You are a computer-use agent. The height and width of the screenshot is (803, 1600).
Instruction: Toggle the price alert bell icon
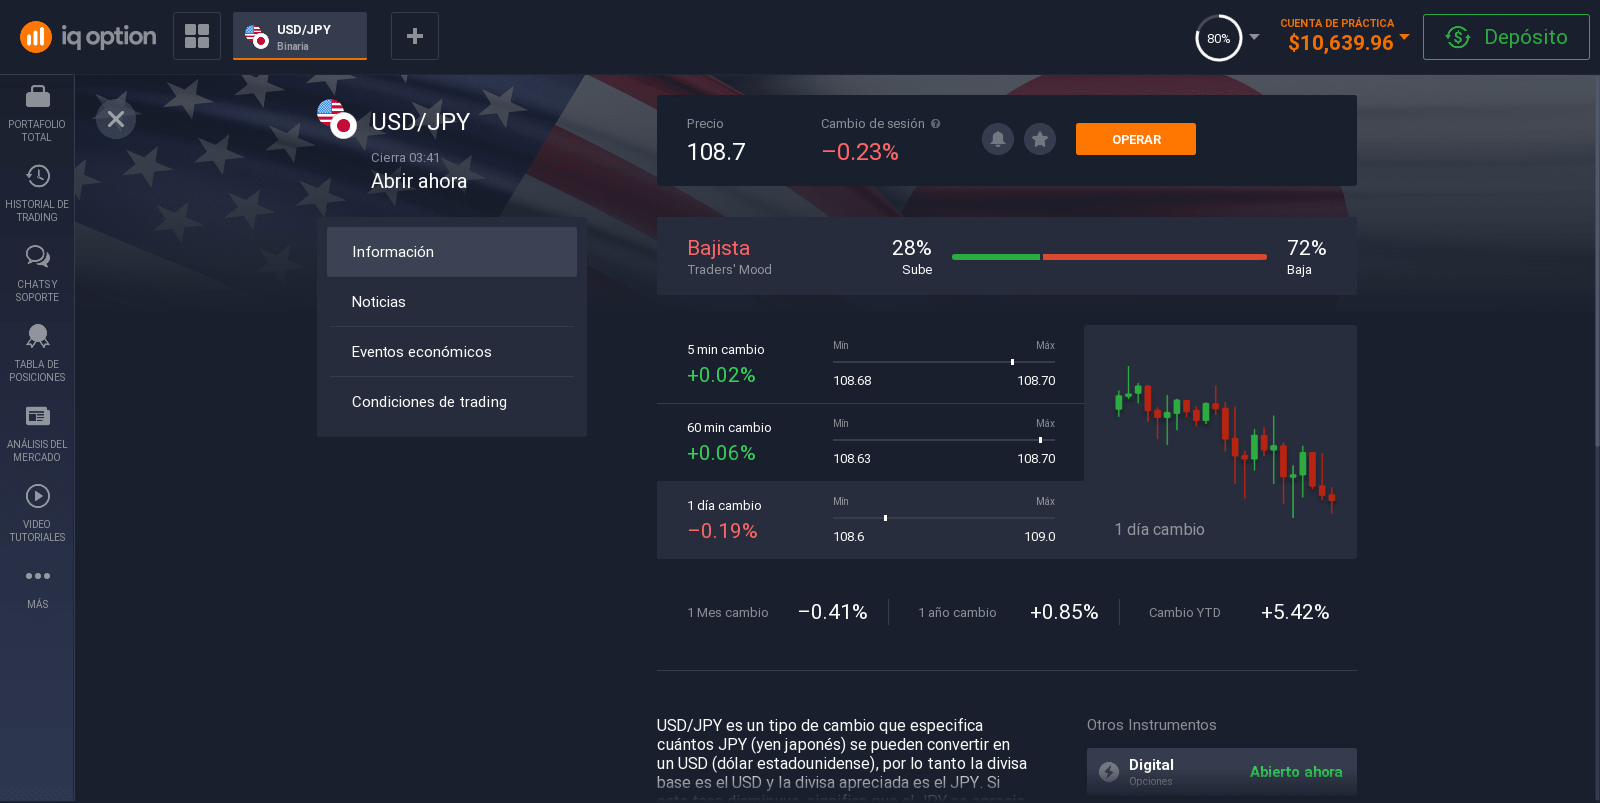tap(998, 139)
